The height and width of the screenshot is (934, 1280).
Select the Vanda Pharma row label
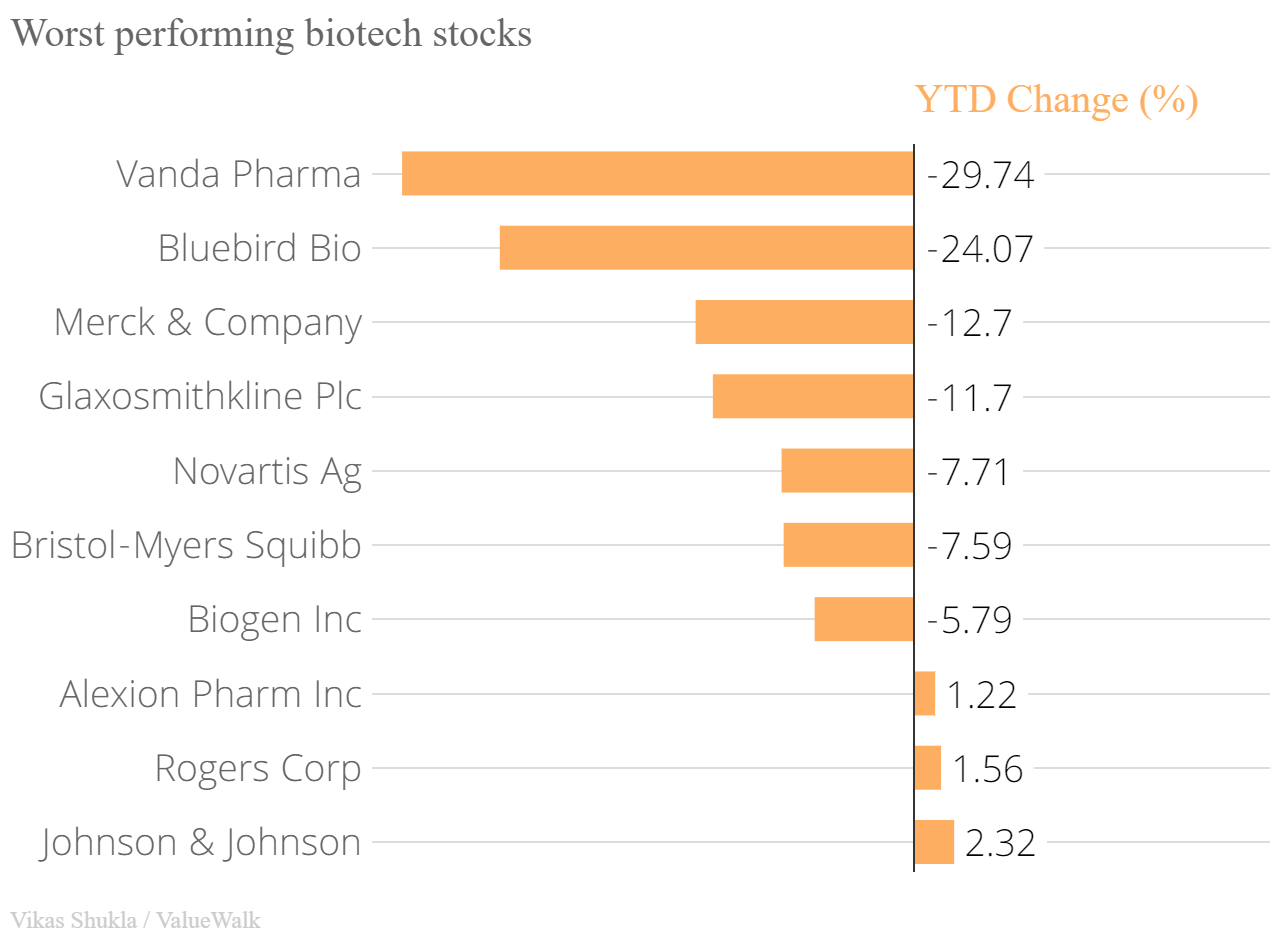[239, 174]
